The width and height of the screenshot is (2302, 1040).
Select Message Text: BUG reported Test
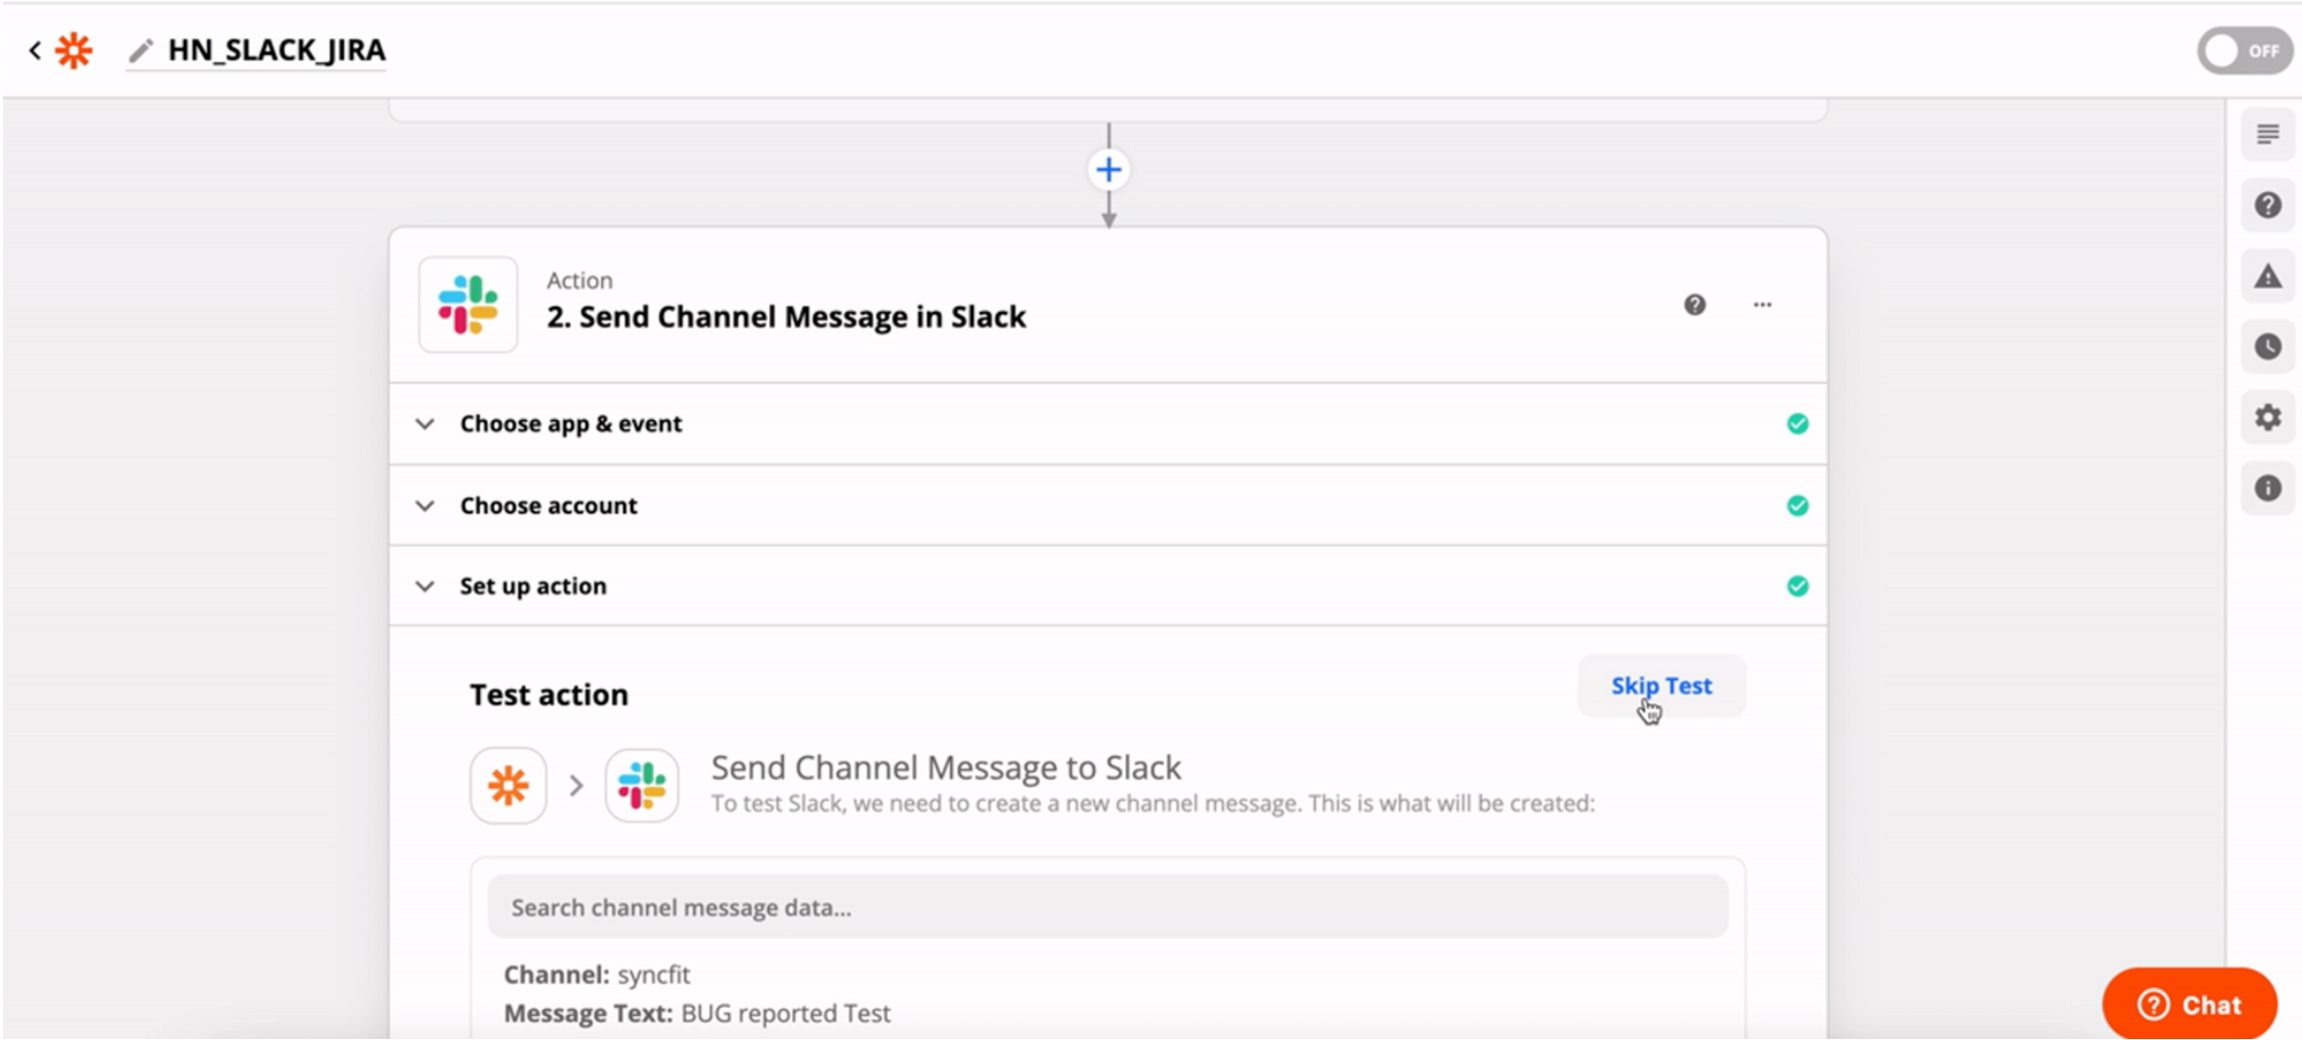697,1013
